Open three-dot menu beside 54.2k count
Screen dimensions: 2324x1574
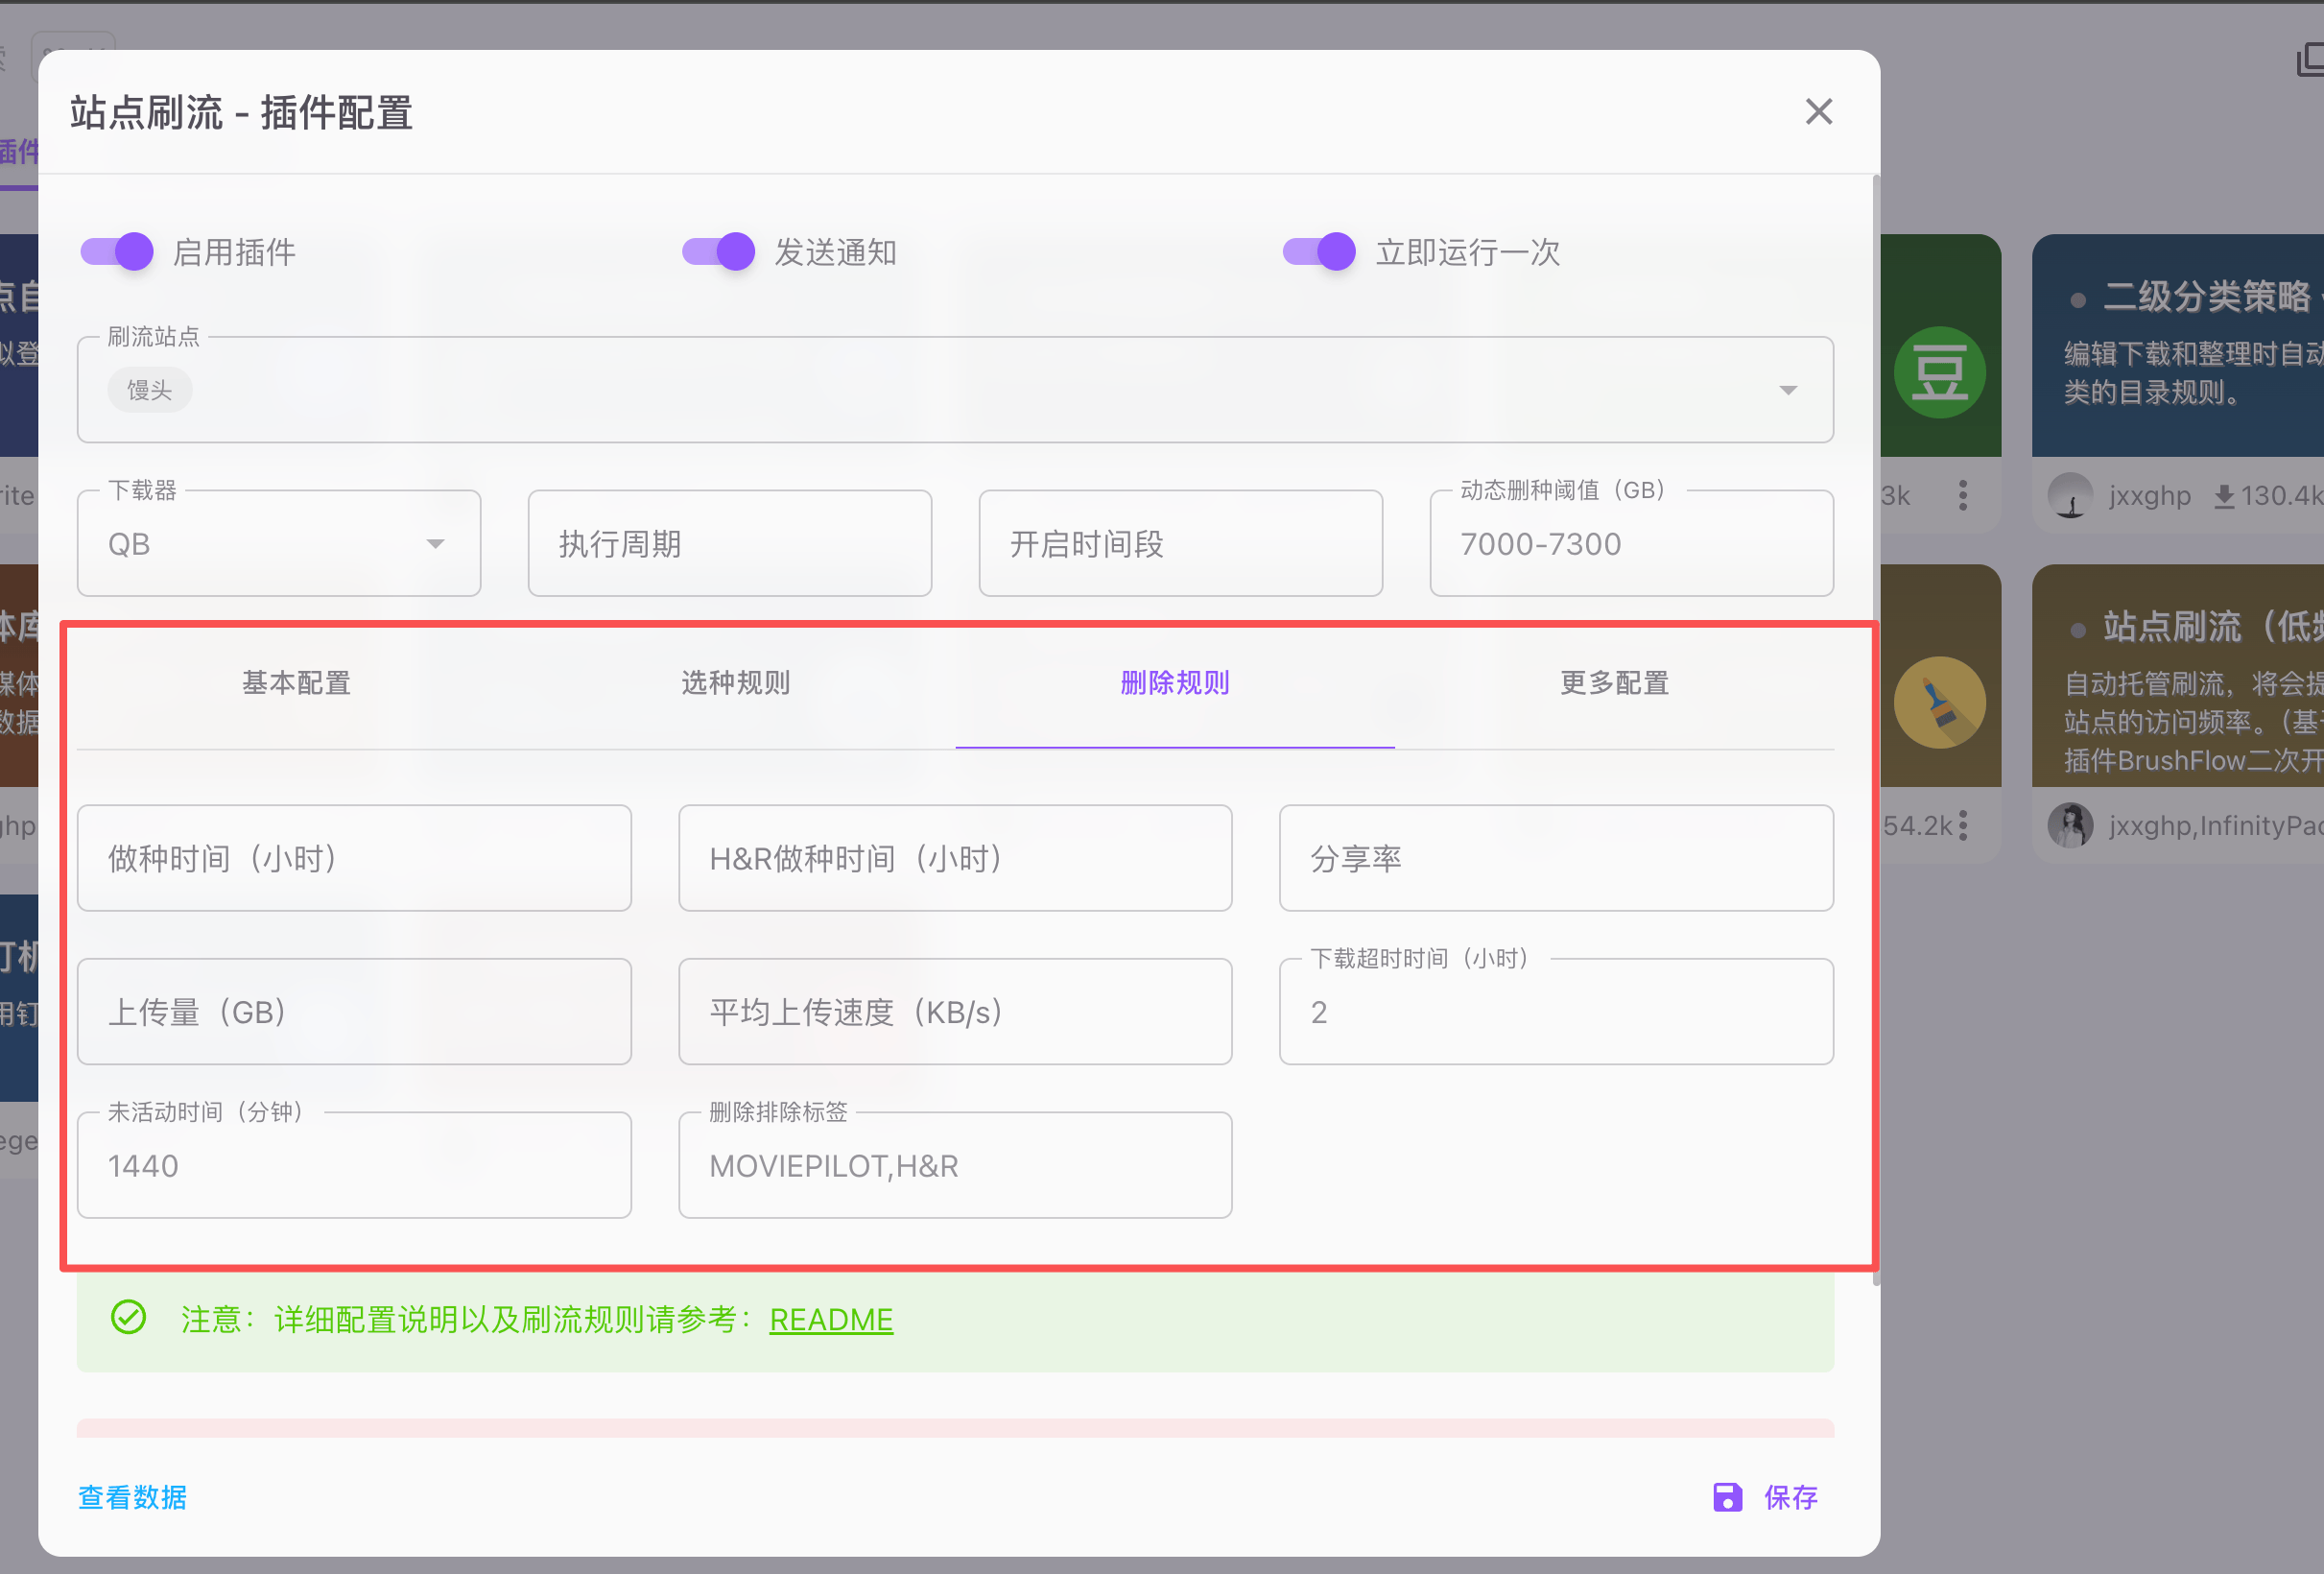1963,825
